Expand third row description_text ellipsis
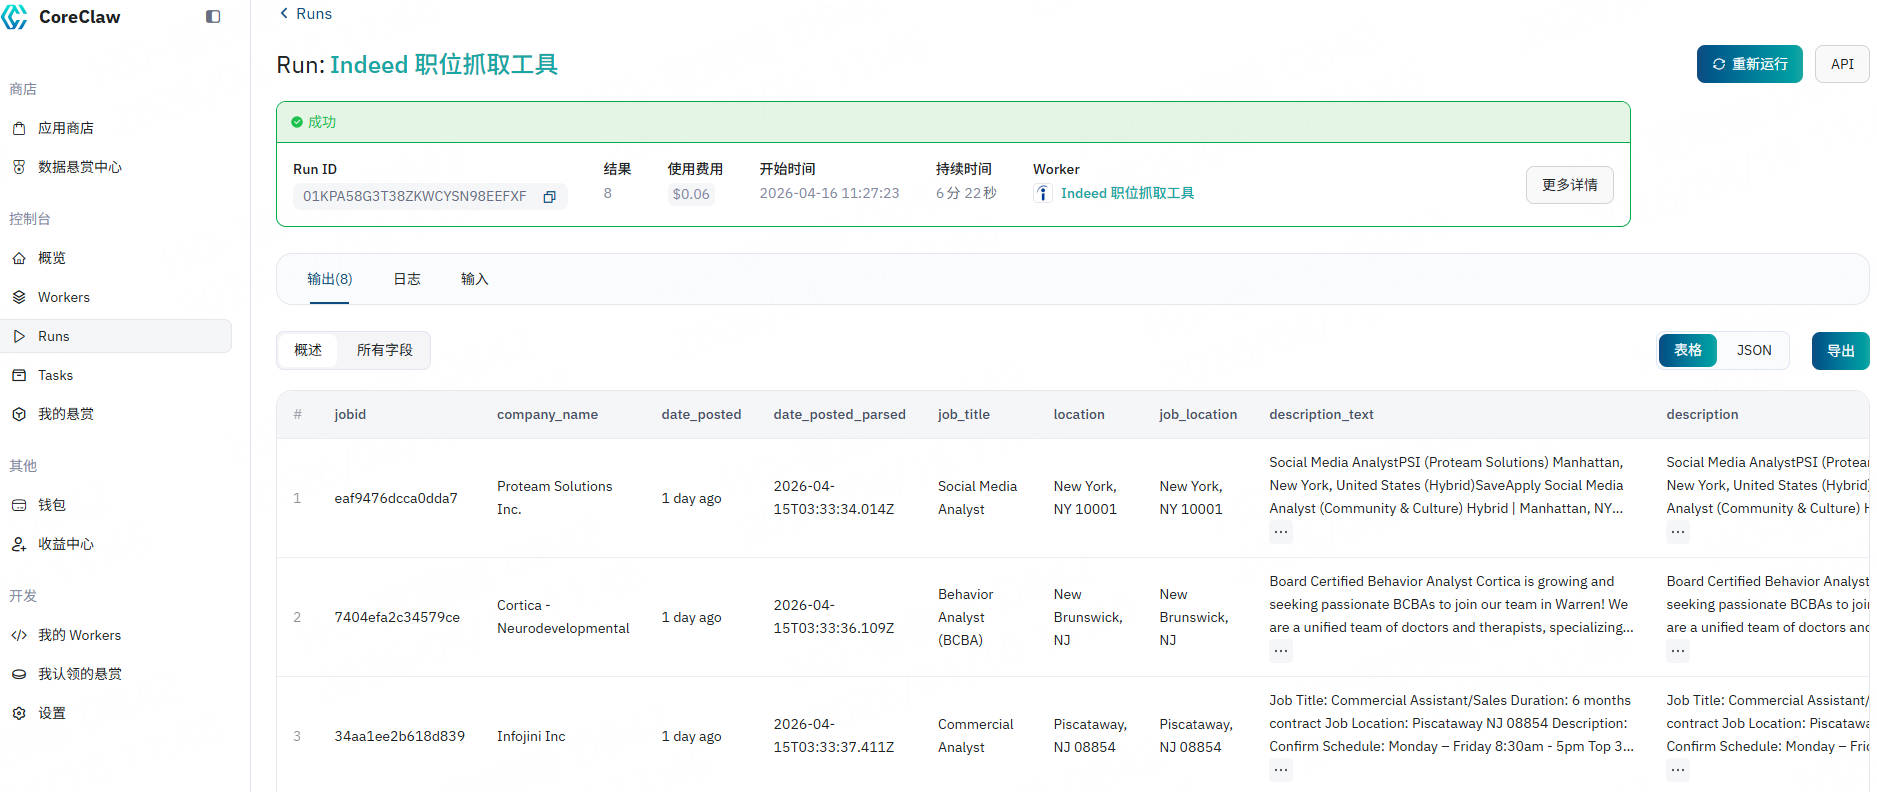This screenshot has width=1877, height=792. click(1280, 770)
